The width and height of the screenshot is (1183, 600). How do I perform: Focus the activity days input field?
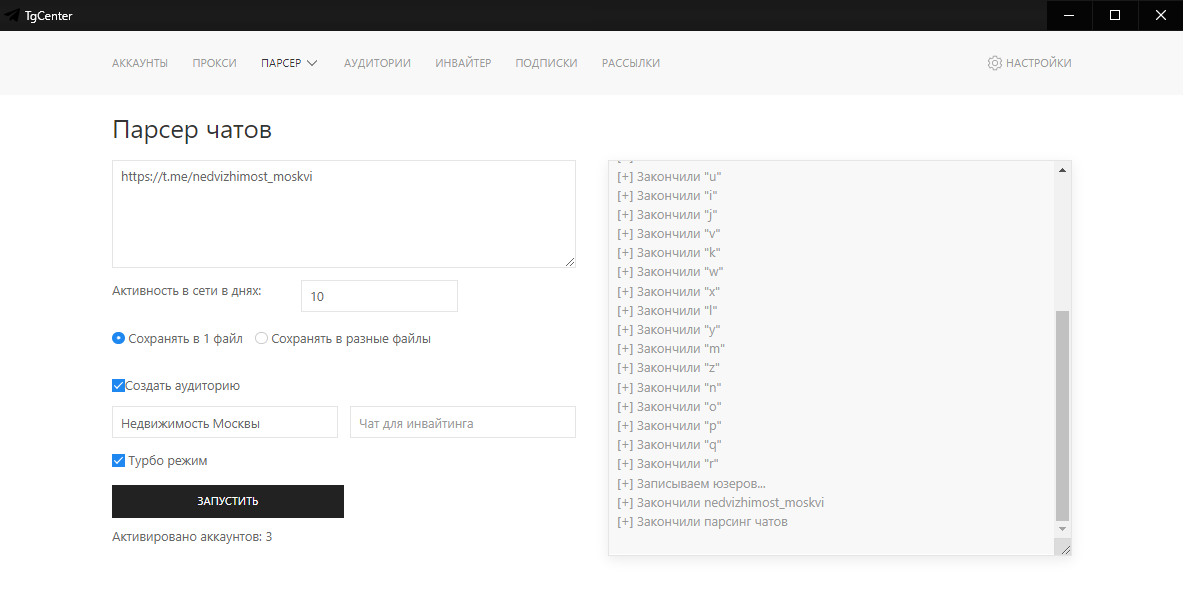379,296
